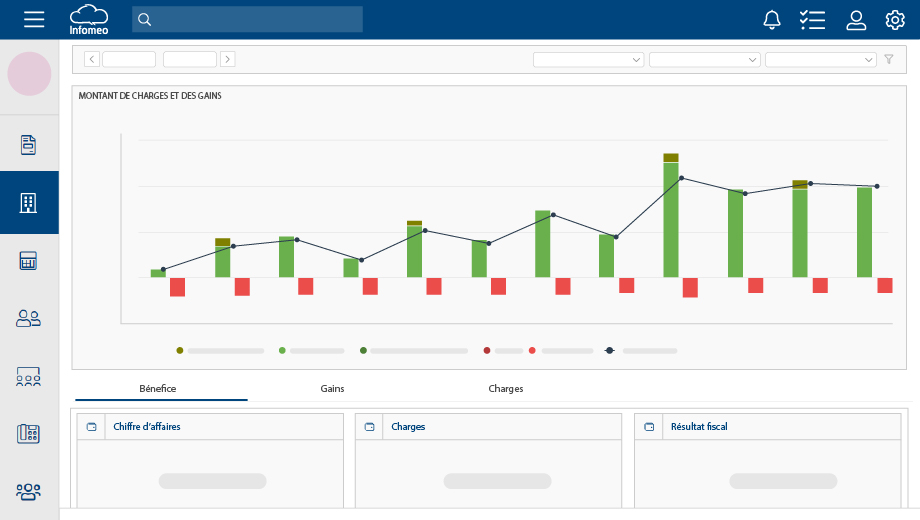Switch to the Charges tab
The image size is (920, 520).
(x=505, y=388)
